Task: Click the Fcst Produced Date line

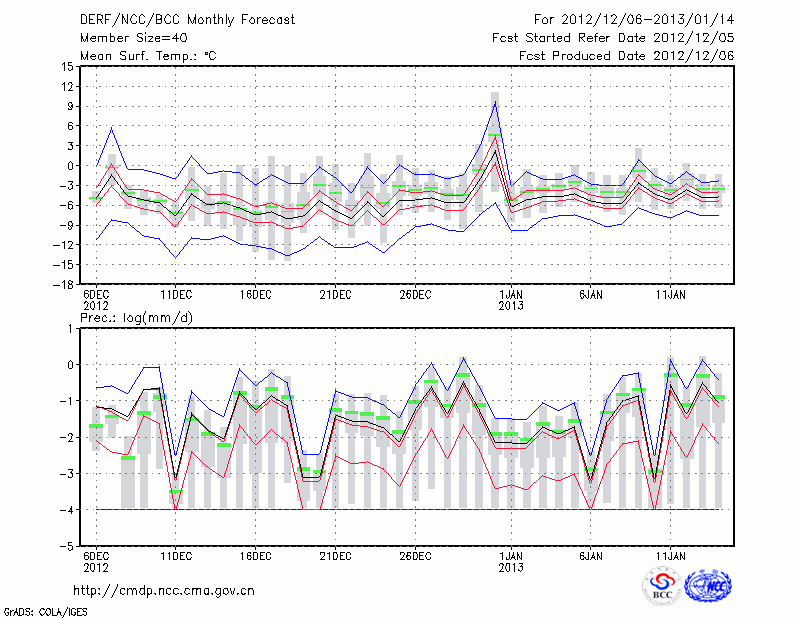Action: [626, 56]
